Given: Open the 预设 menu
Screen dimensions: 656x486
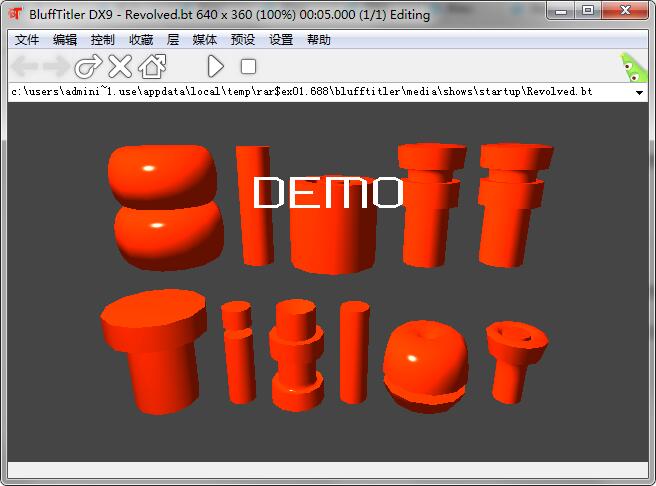Looking at the screenshot, I should tap(243, 40).
